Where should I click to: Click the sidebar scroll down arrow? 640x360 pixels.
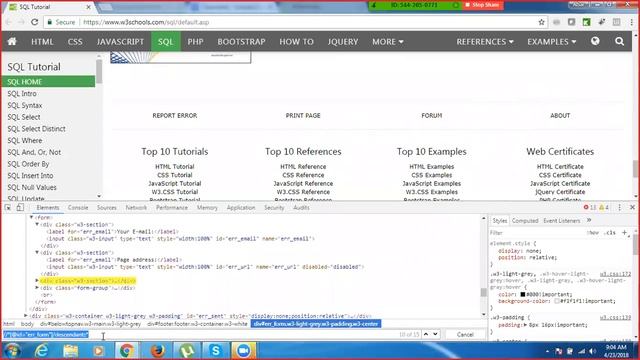(x=99, y=196)
